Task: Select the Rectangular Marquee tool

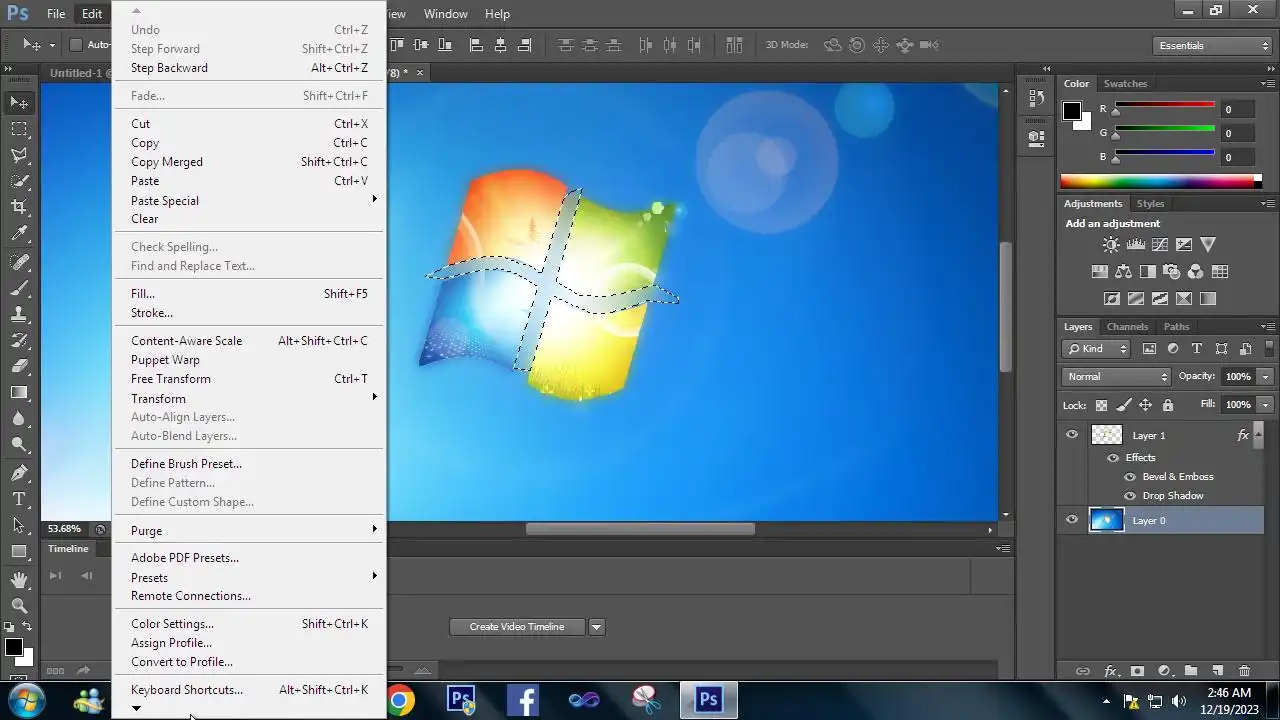Action: [x=19, y=129]
